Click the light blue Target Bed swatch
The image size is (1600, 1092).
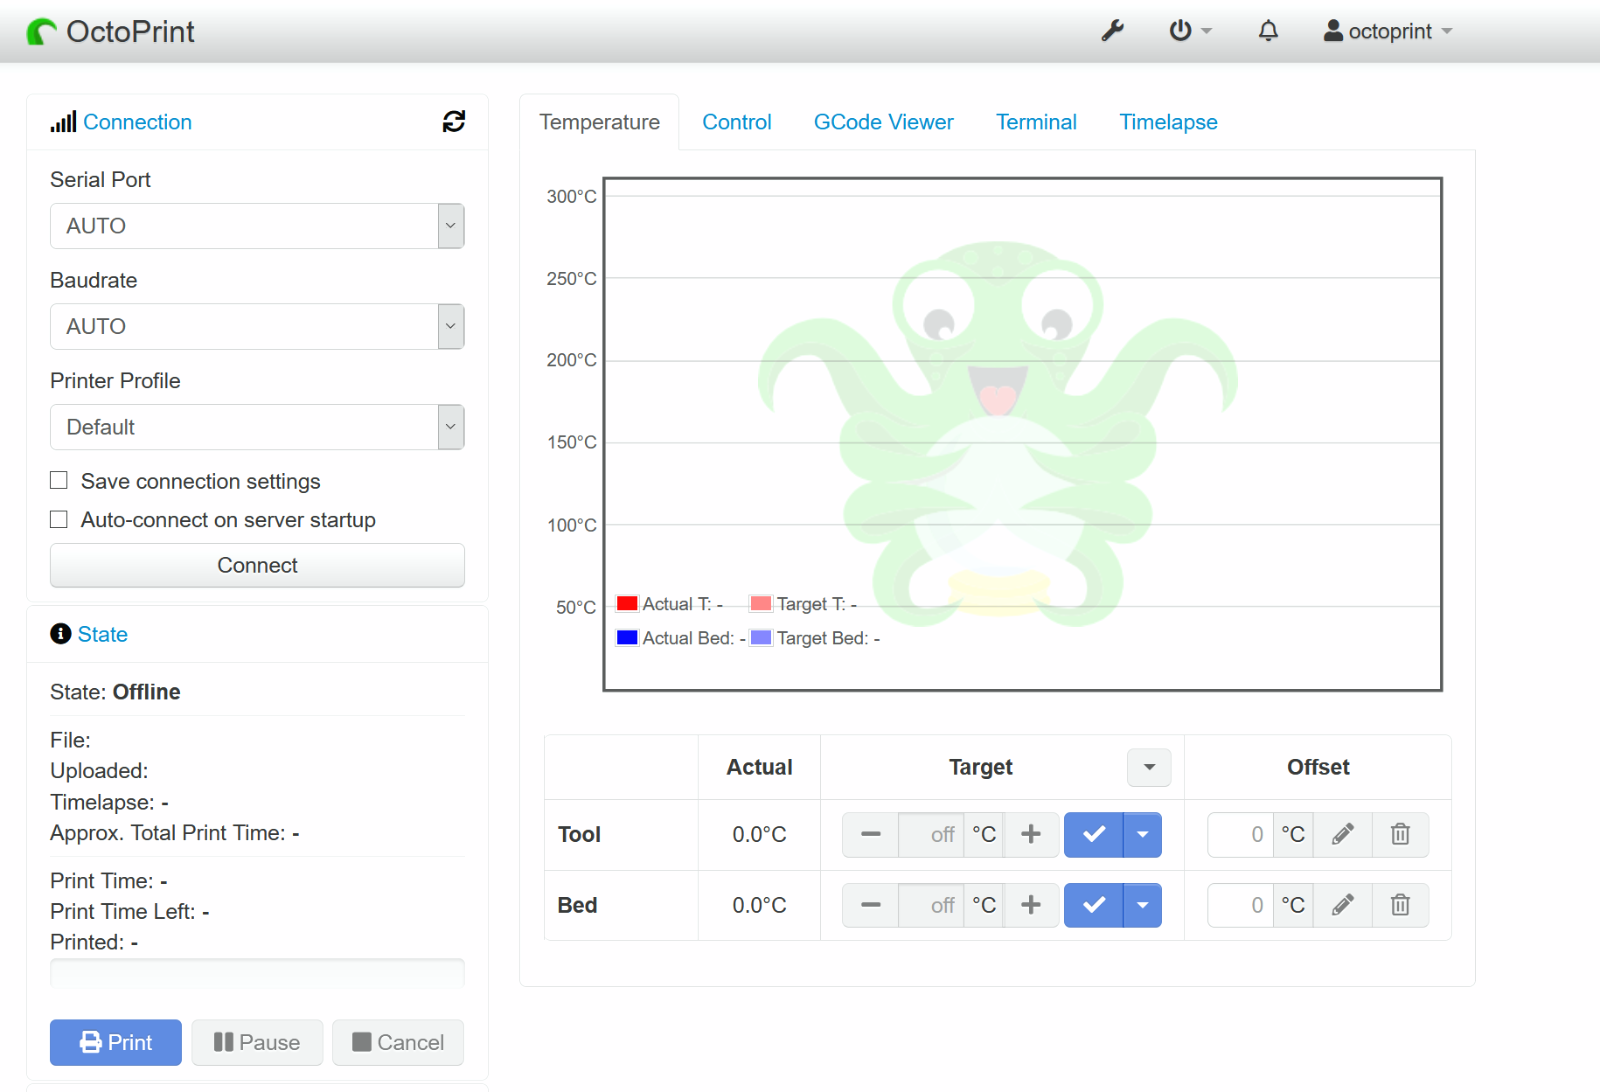pyautogui.click(x=761, y=637)
